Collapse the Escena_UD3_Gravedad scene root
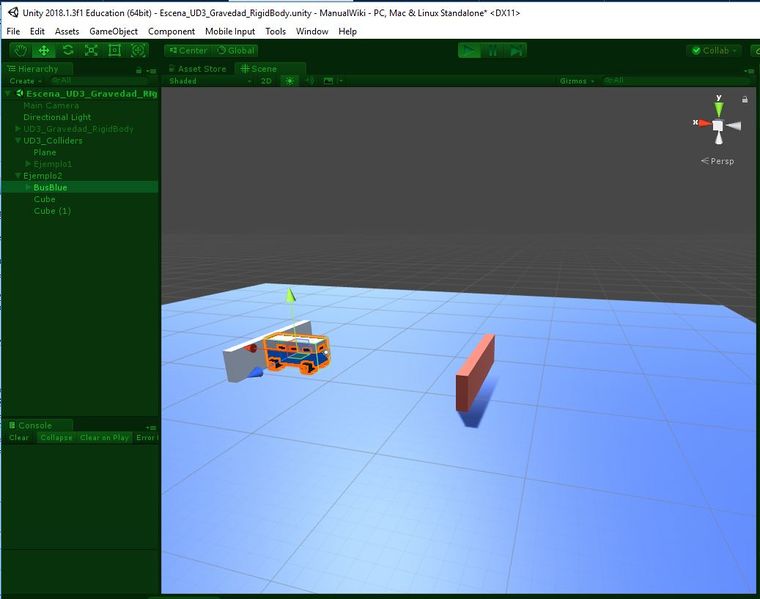Image resolution: width=760 pixels, height=599 pixels. (x=8, y=94)
